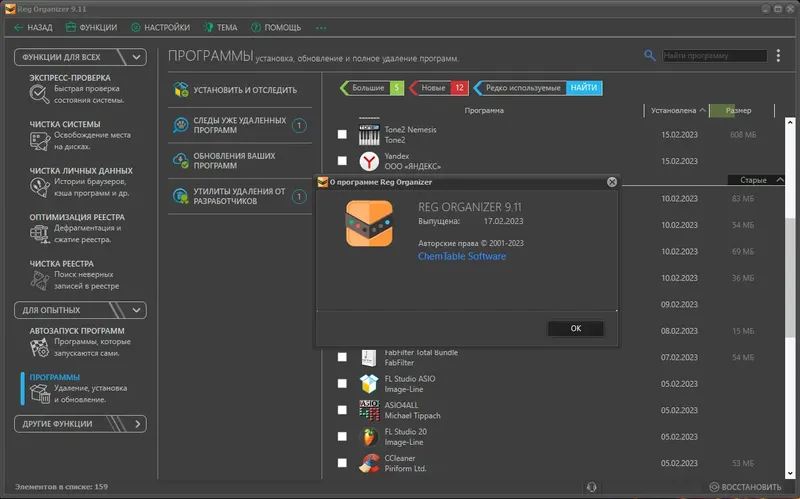Filter by Большие programs tag

click(x=372, y=88)
